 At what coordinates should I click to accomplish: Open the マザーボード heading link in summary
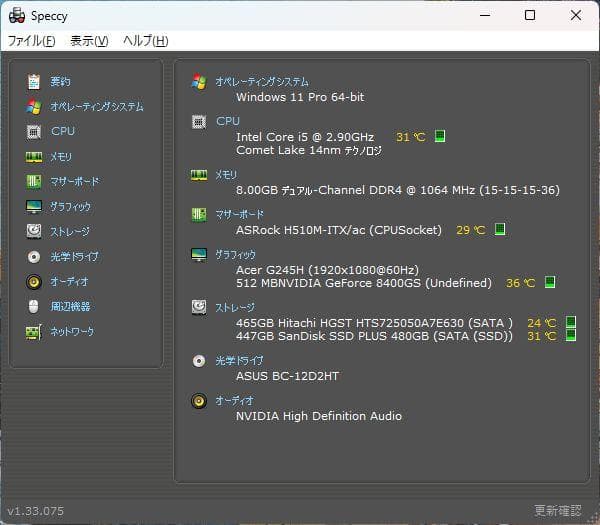click(240, 215)
